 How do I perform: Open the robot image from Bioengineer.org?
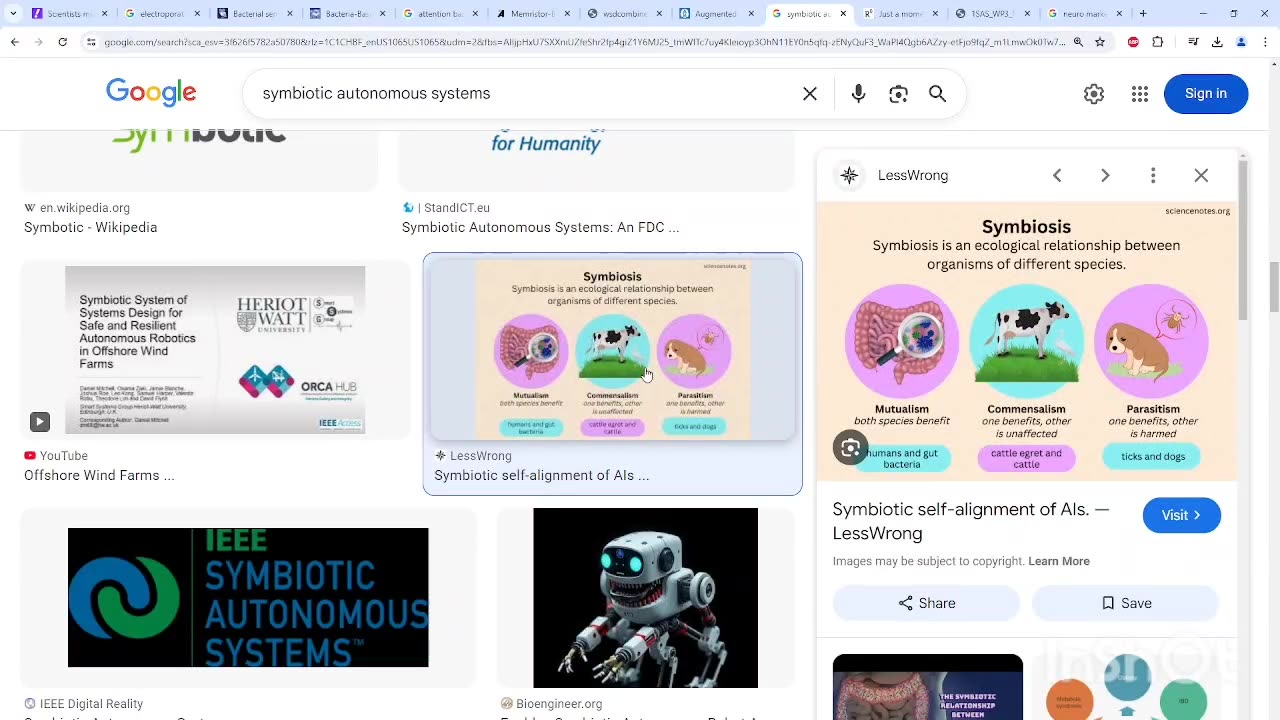645,598
